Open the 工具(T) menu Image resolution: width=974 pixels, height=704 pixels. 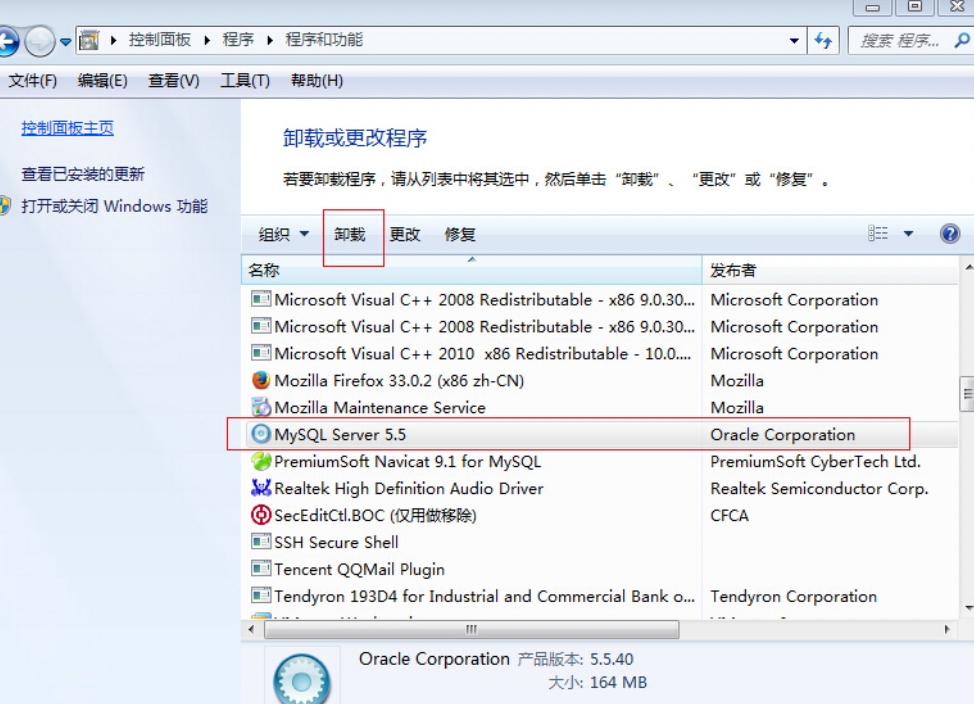point(245,81)
